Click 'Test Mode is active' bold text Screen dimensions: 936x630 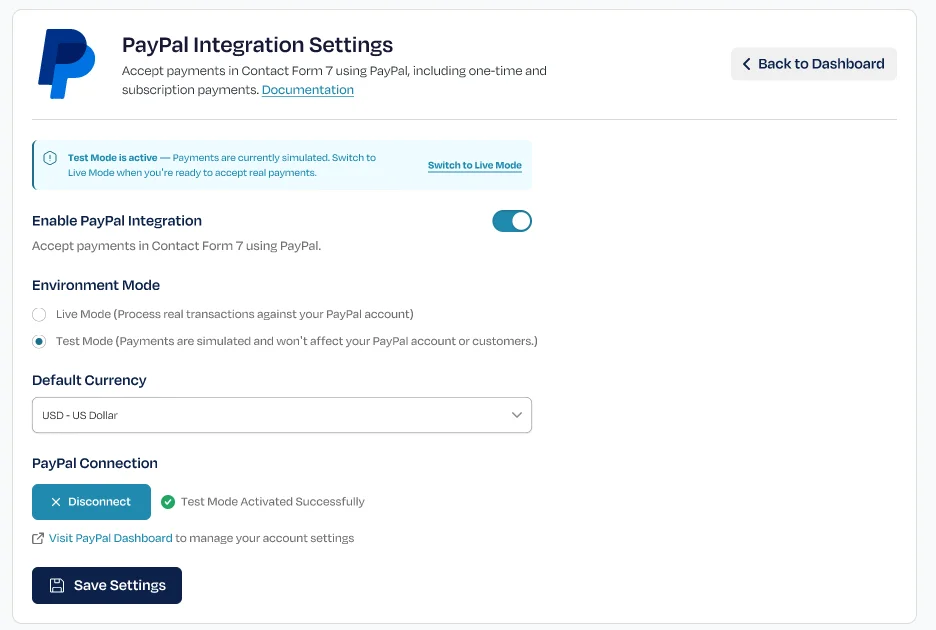click(x=113, y=158)
